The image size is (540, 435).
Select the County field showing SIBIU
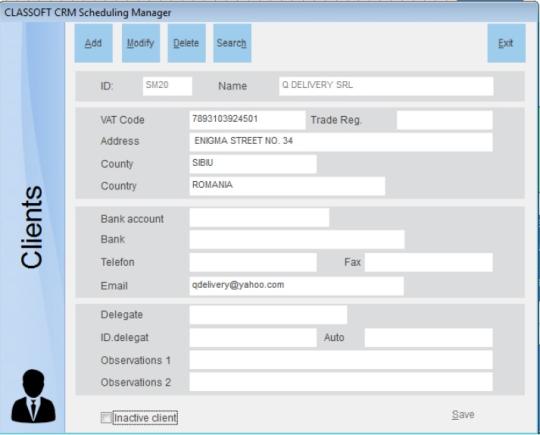pos(253,164)
